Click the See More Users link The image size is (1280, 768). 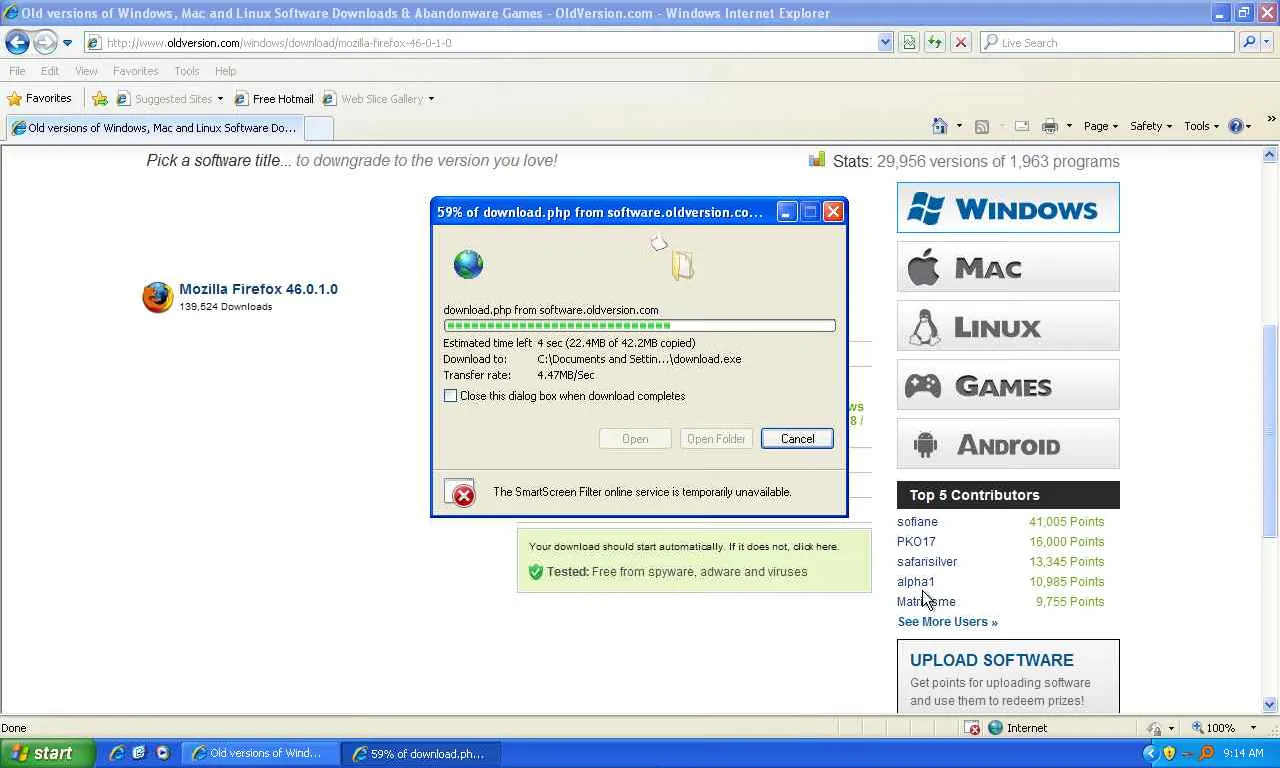click(x=948, y=622)
